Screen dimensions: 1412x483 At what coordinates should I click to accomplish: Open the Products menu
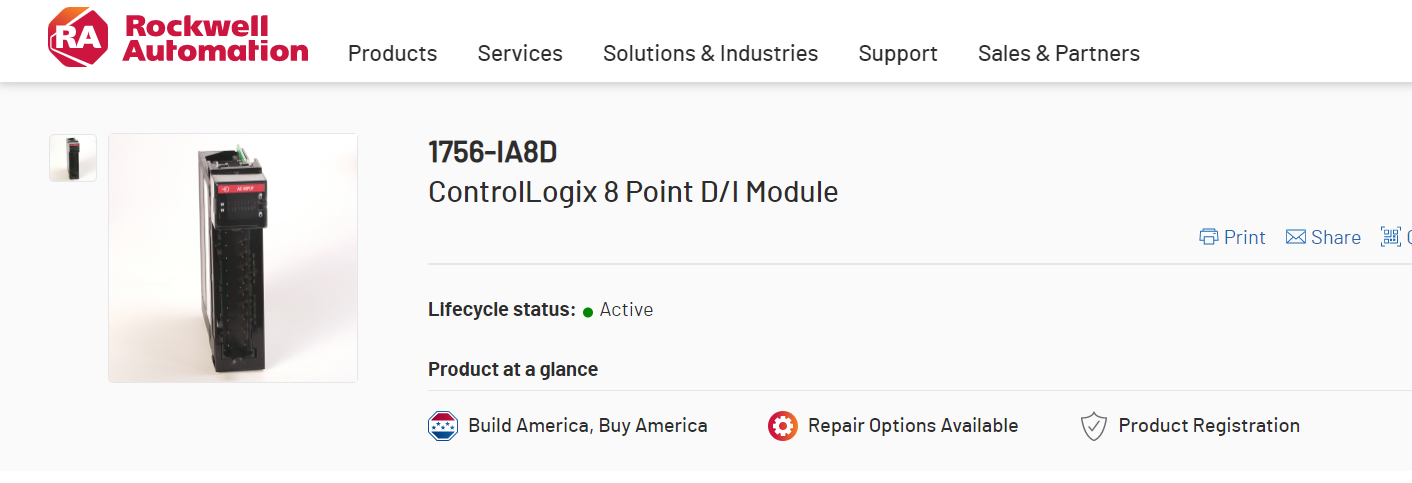pos(392,53)
